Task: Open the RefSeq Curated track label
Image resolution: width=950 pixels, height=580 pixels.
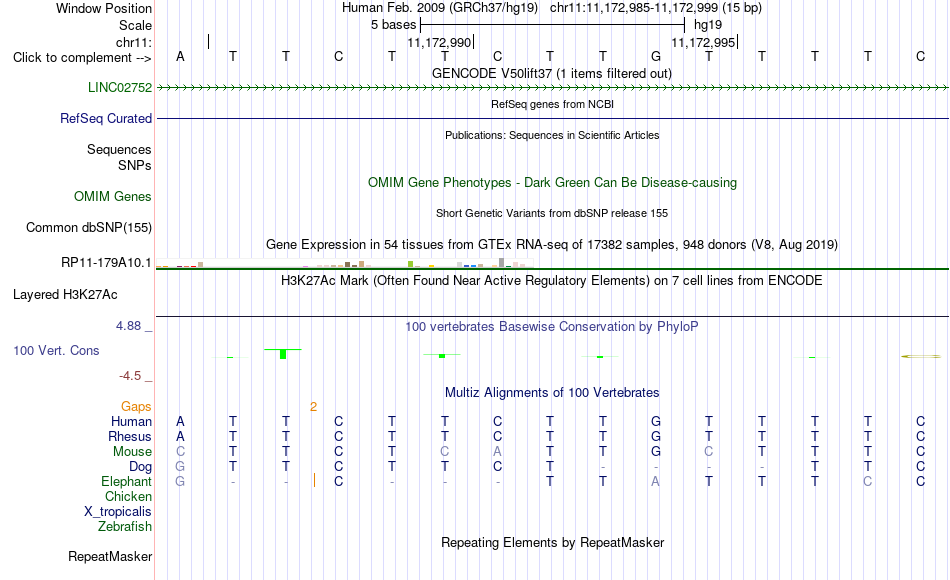Action: click(x=106, y=118)
